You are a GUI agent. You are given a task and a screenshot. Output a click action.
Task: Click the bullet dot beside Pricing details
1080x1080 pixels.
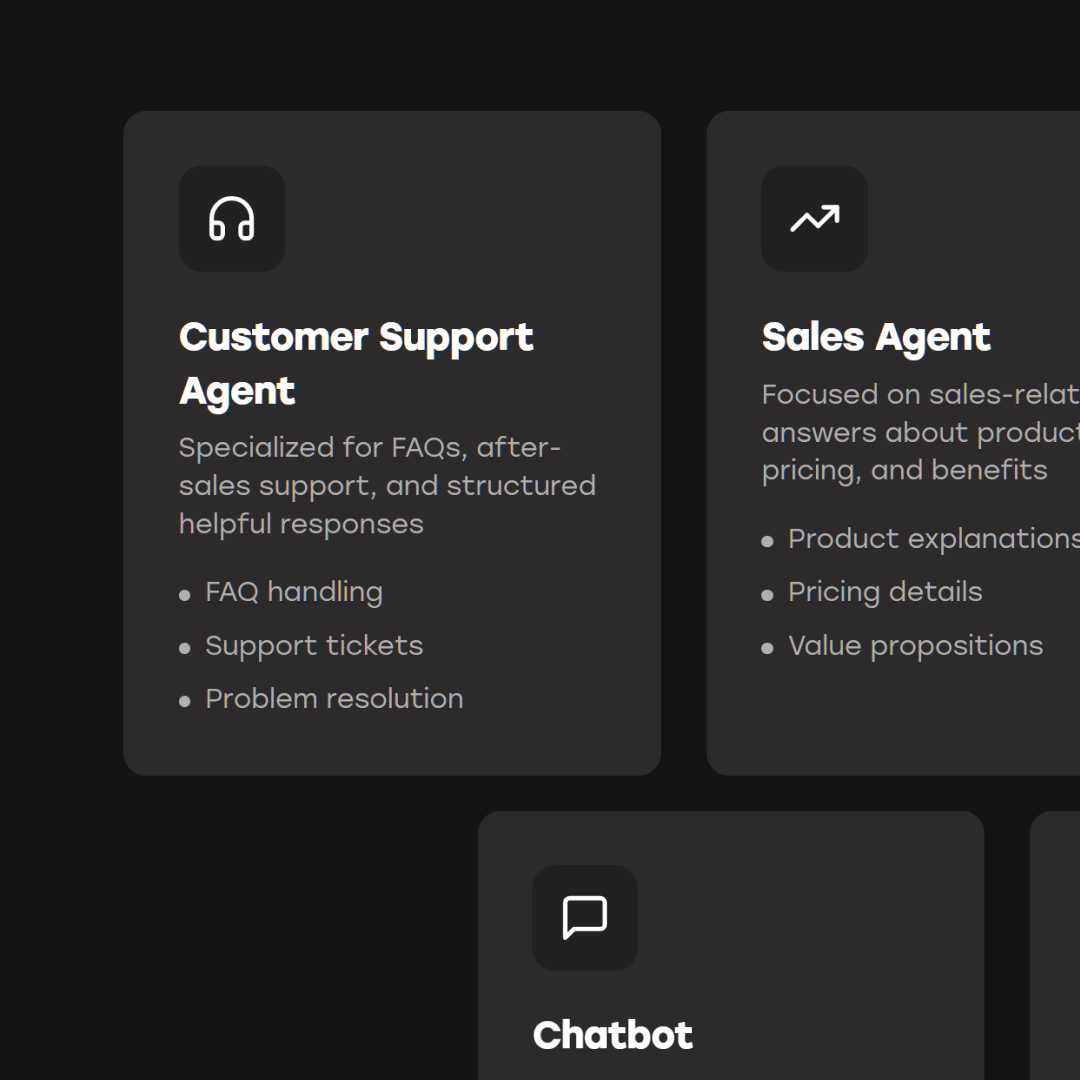[x=767, y=595]
